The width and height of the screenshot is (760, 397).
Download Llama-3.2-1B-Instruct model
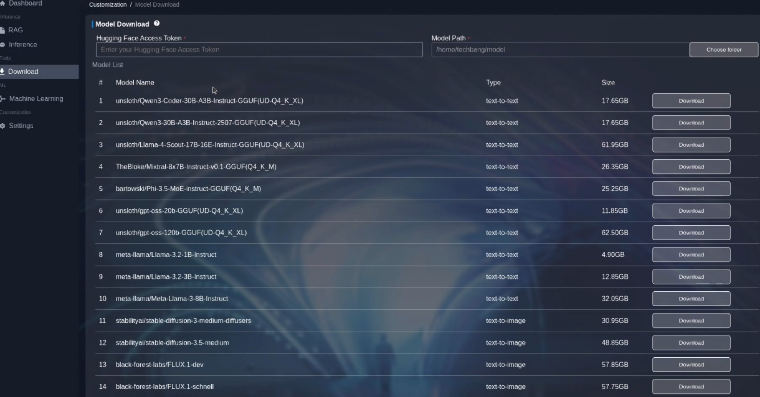pyautogui.click(x=691, y=254)
